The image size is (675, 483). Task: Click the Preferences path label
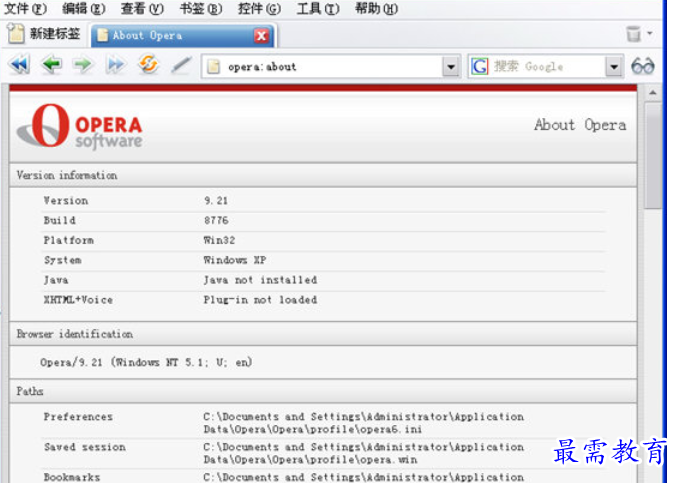tap(78, 417)
